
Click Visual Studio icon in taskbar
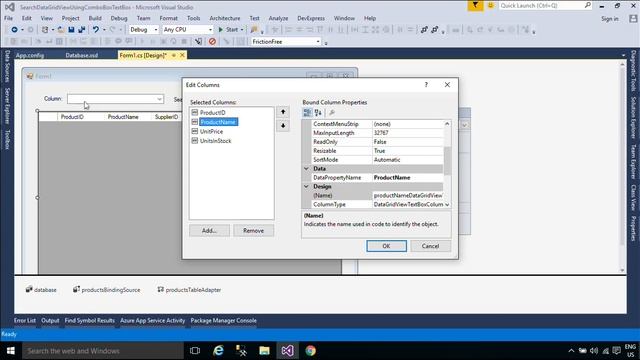(x=287, y=351)
